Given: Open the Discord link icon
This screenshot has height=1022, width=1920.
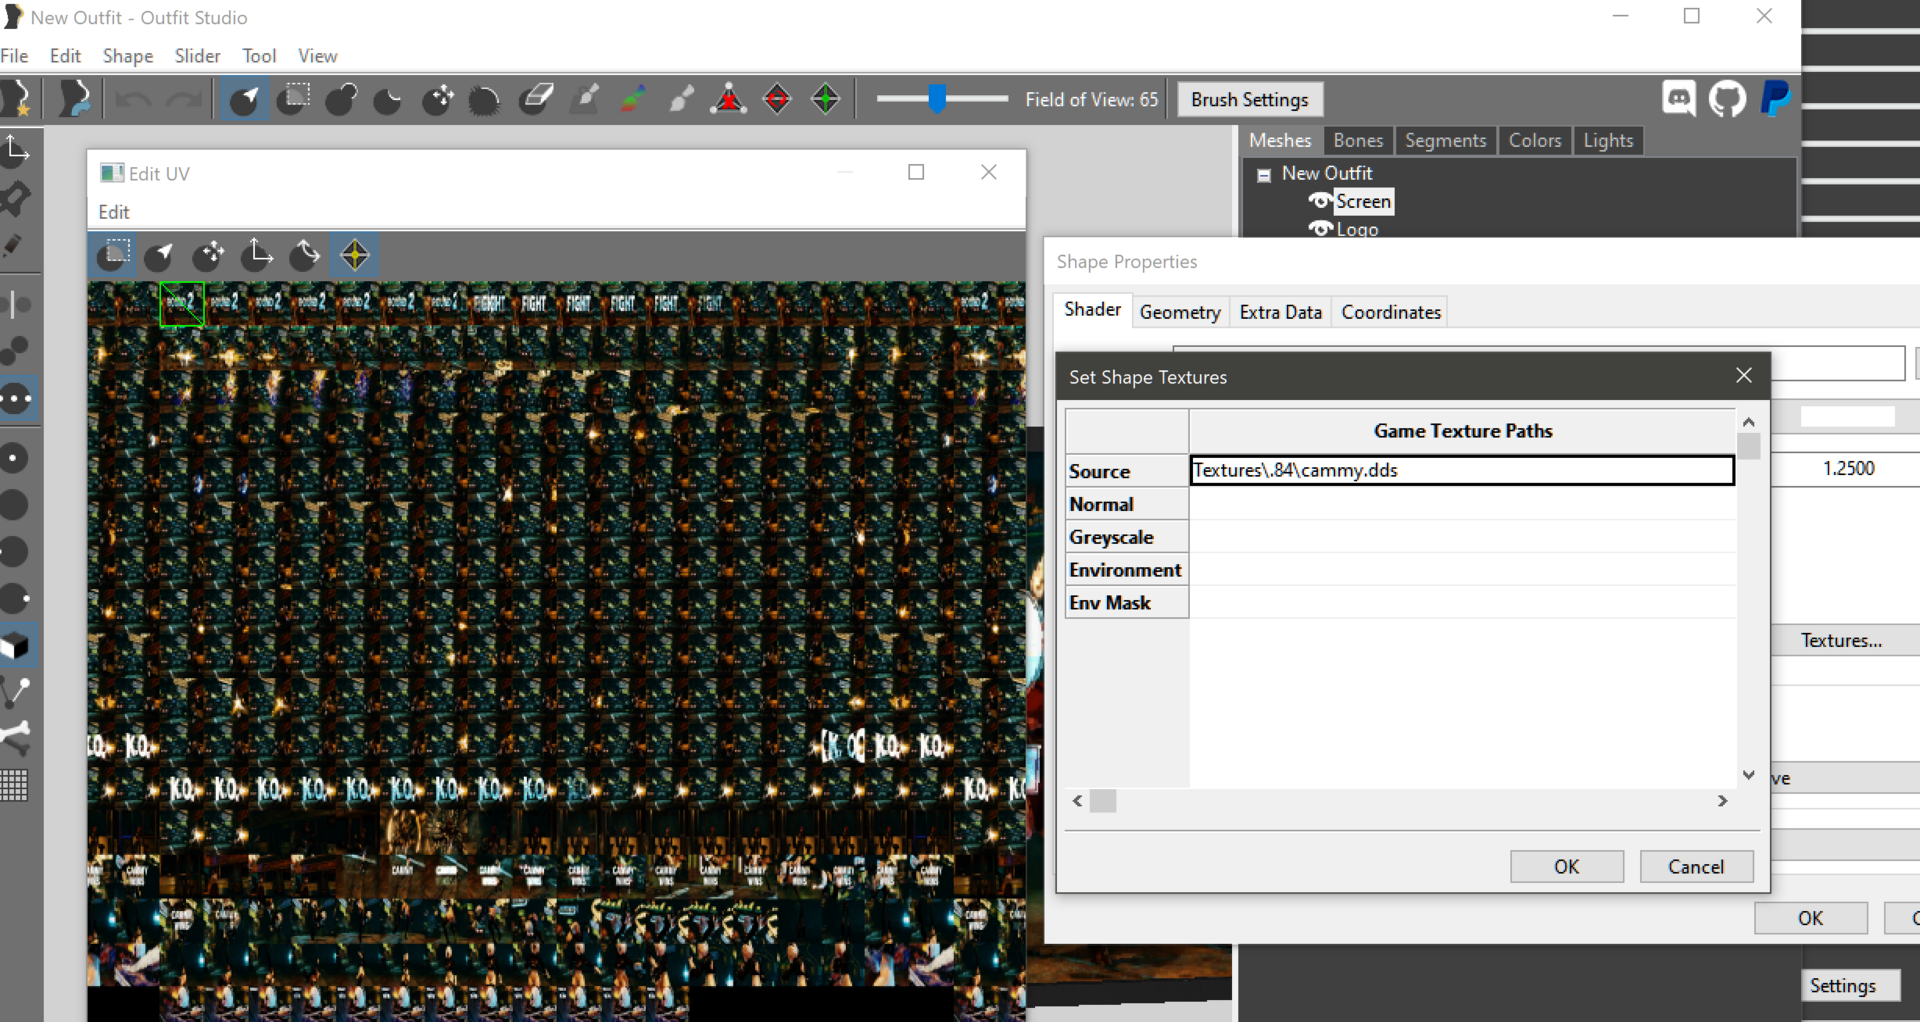Looking at the screenshot, I should point(1679,99).
